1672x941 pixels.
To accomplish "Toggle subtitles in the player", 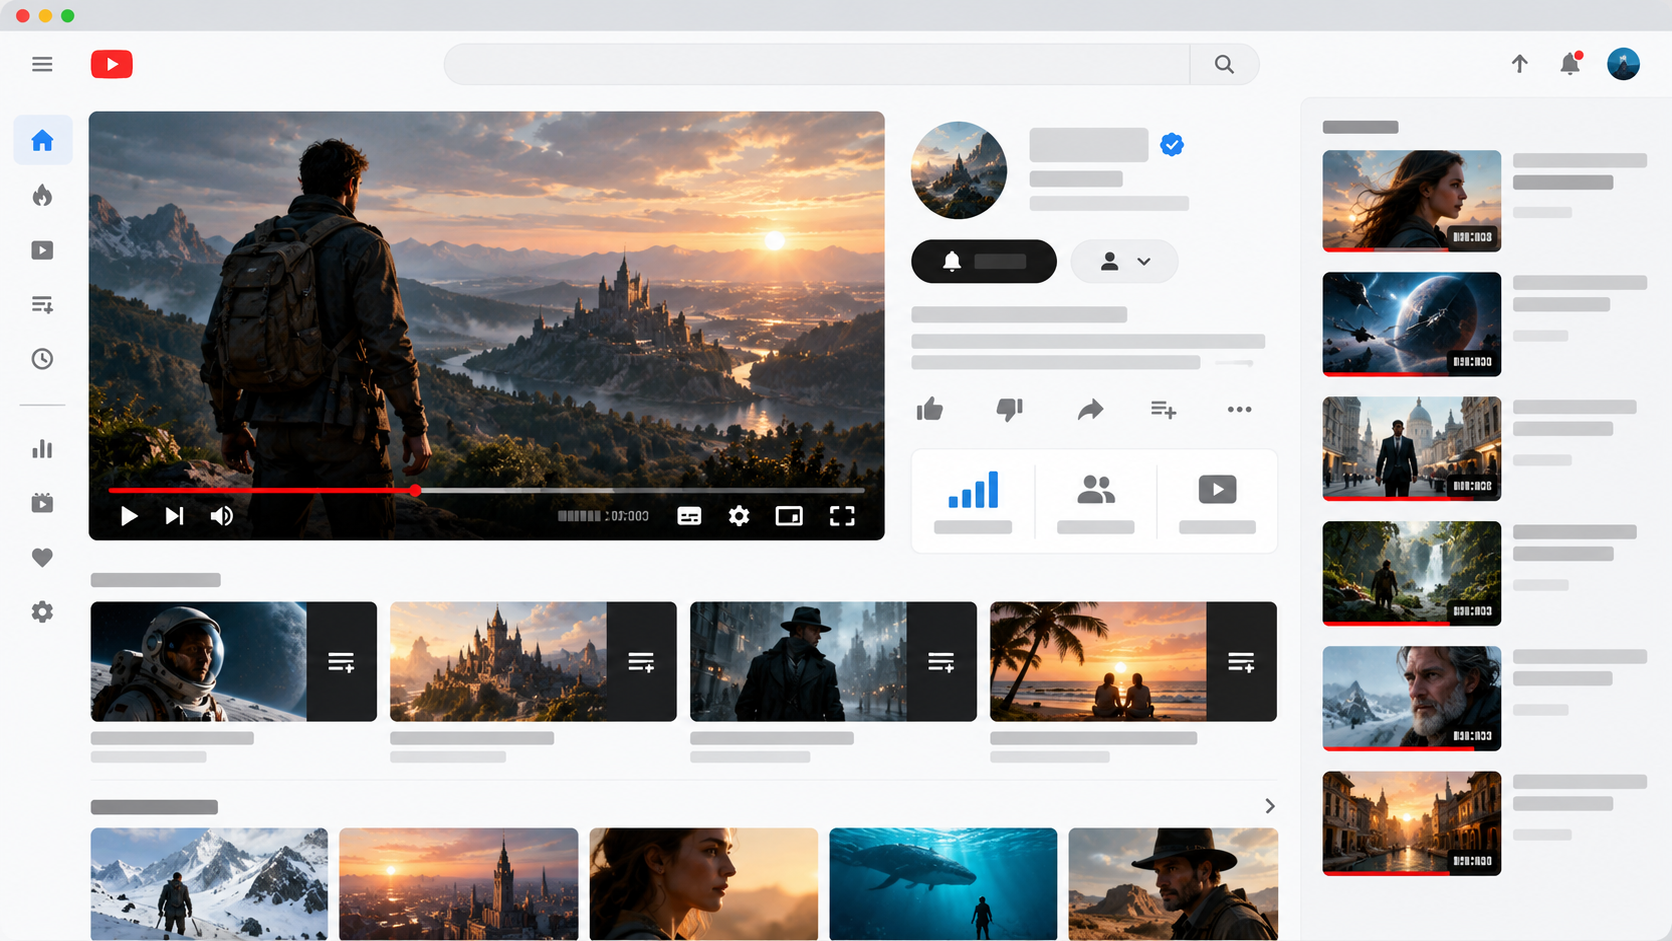I will click(x=689, y=516).
